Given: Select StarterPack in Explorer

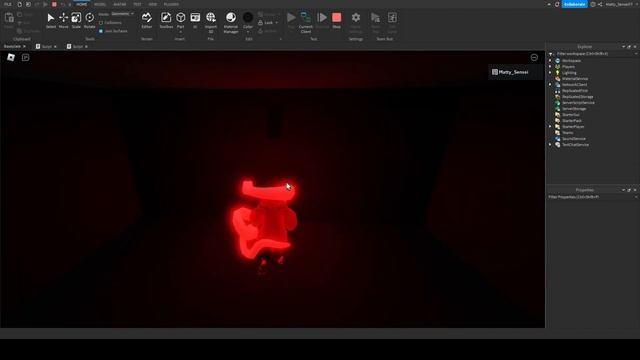Looking at the screenshot, I should [572, 120].
